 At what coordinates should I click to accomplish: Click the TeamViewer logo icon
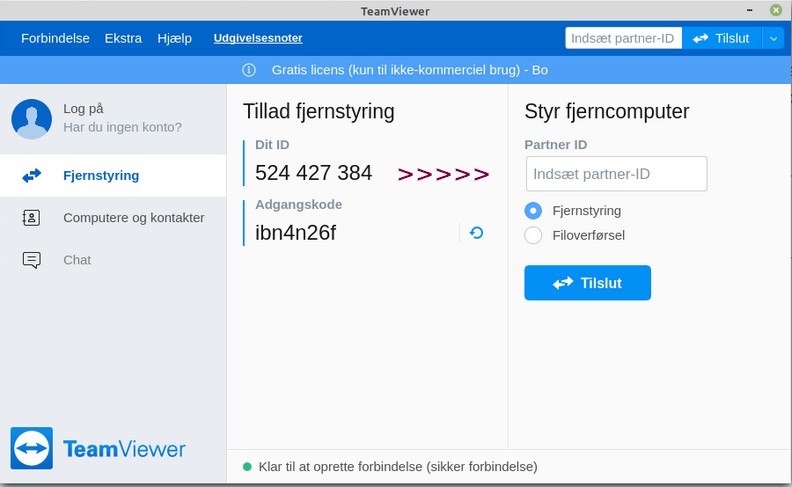pos(31,448)
